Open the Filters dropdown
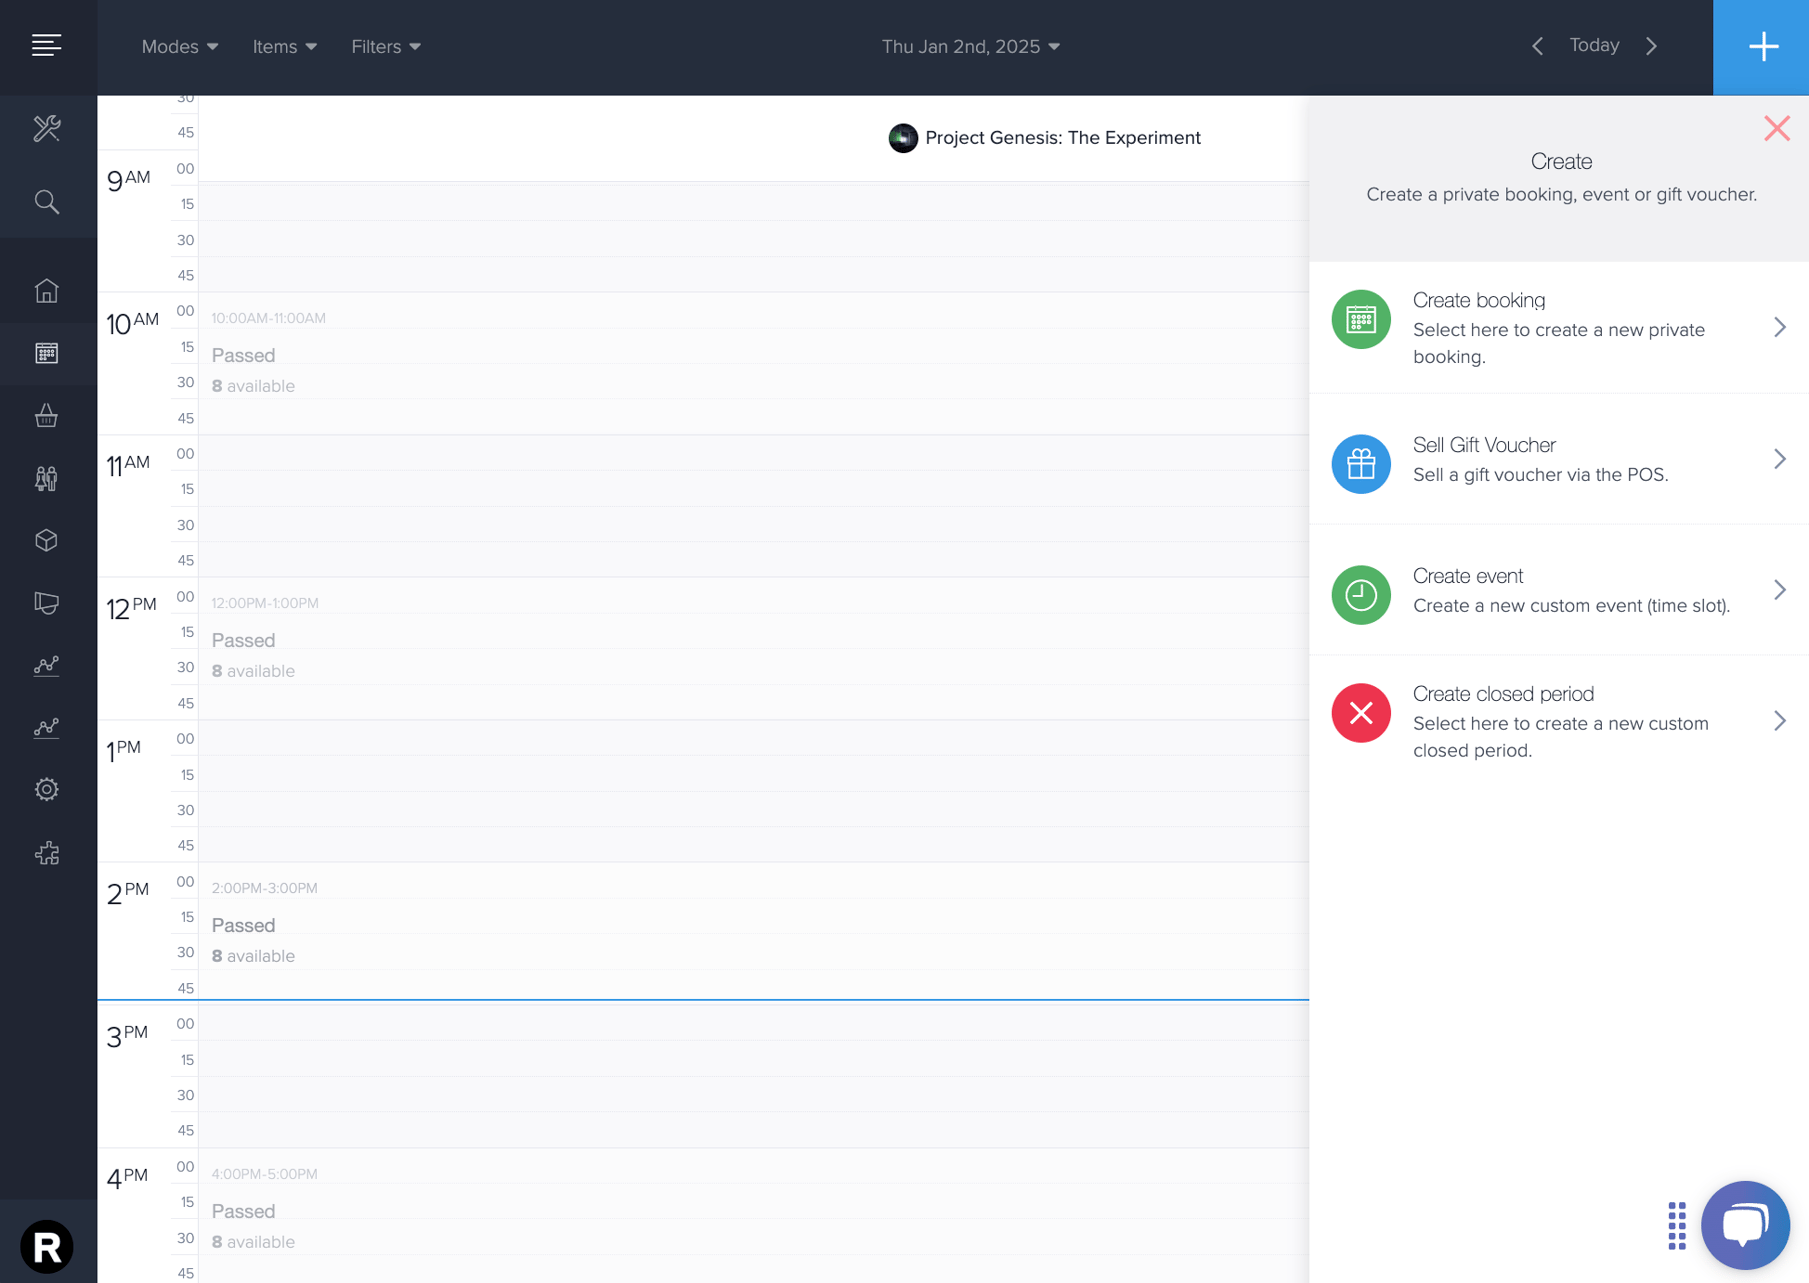The height and width of the screenshot is (1283, 1809). pos(385,46)
